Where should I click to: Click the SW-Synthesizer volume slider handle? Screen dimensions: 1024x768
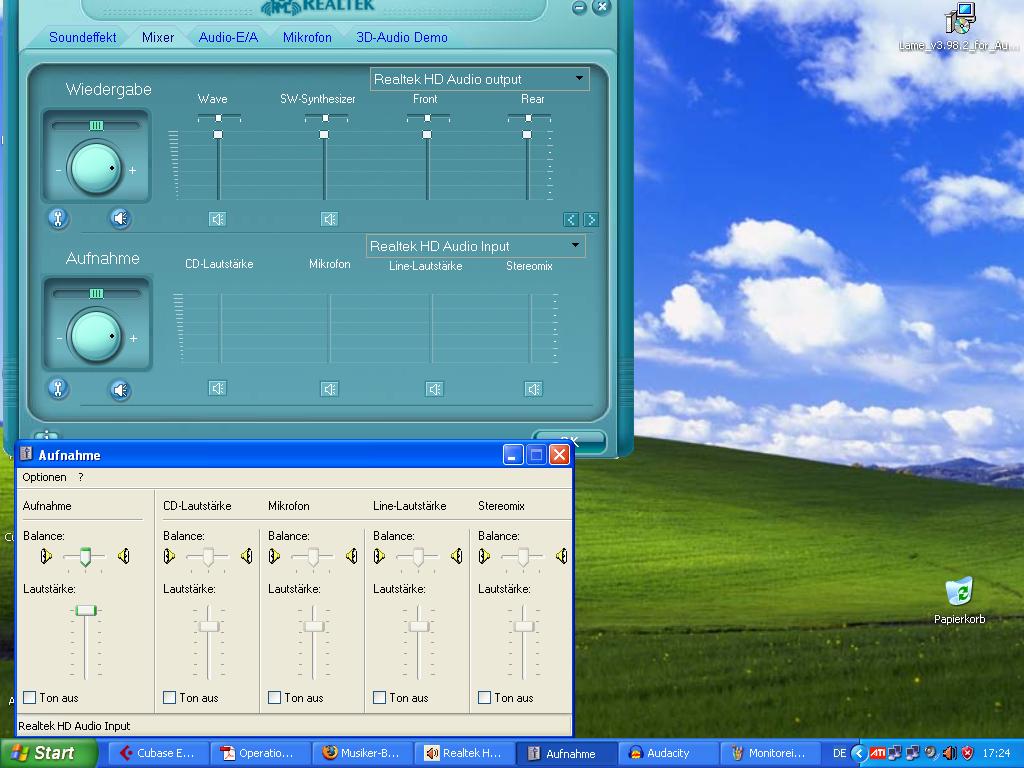324,135
